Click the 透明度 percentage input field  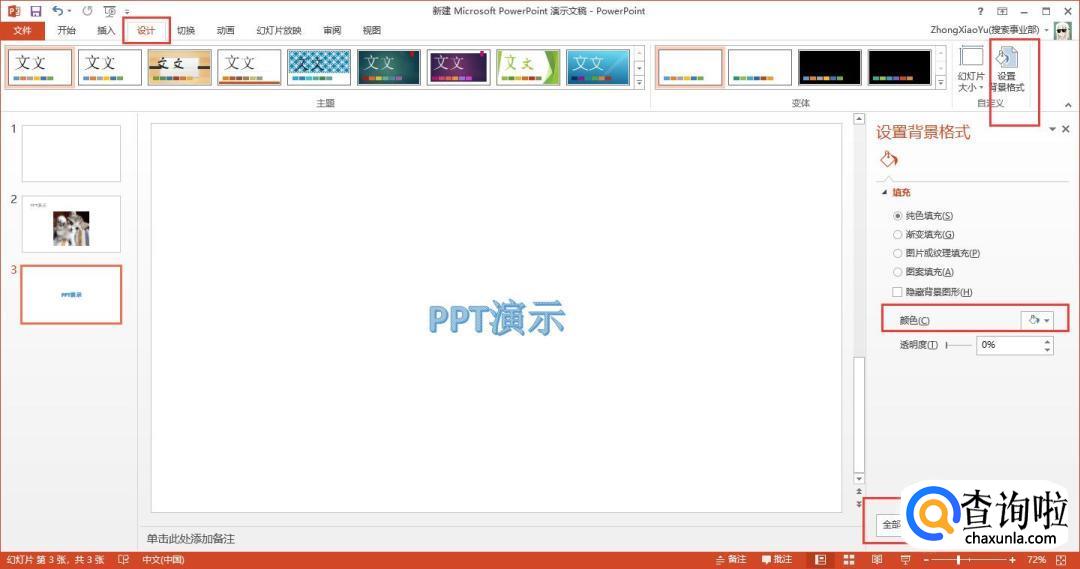pyautogui.click(x=1008, y=344)
